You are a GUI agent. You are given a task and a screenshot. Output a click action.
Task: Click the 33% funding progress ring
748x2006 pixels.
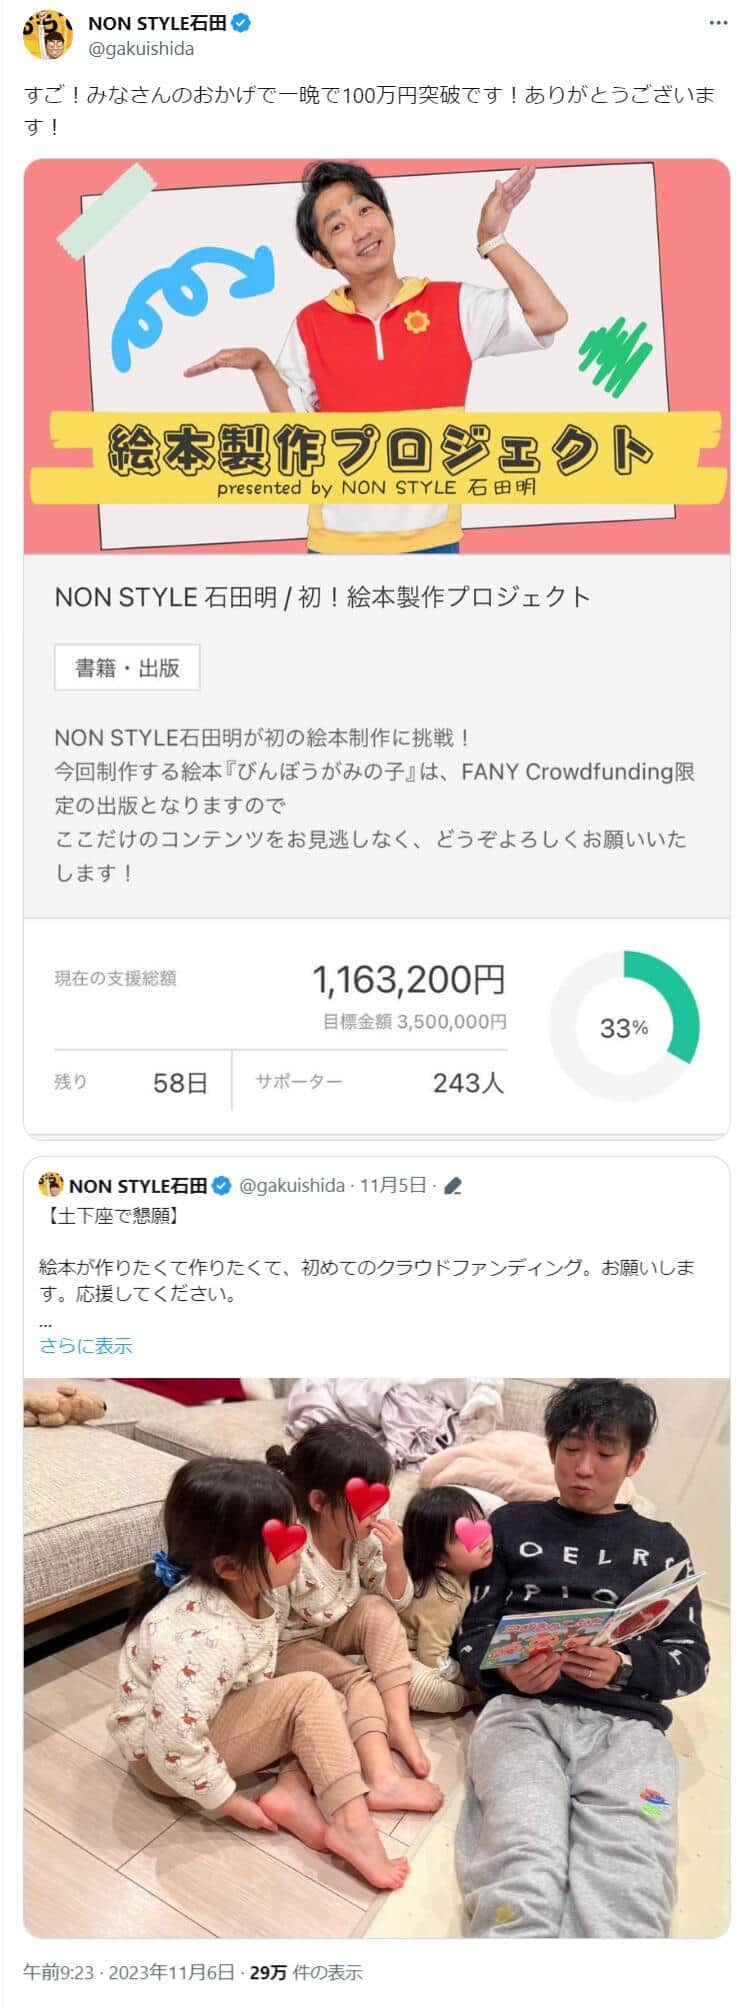[624, 1026]
